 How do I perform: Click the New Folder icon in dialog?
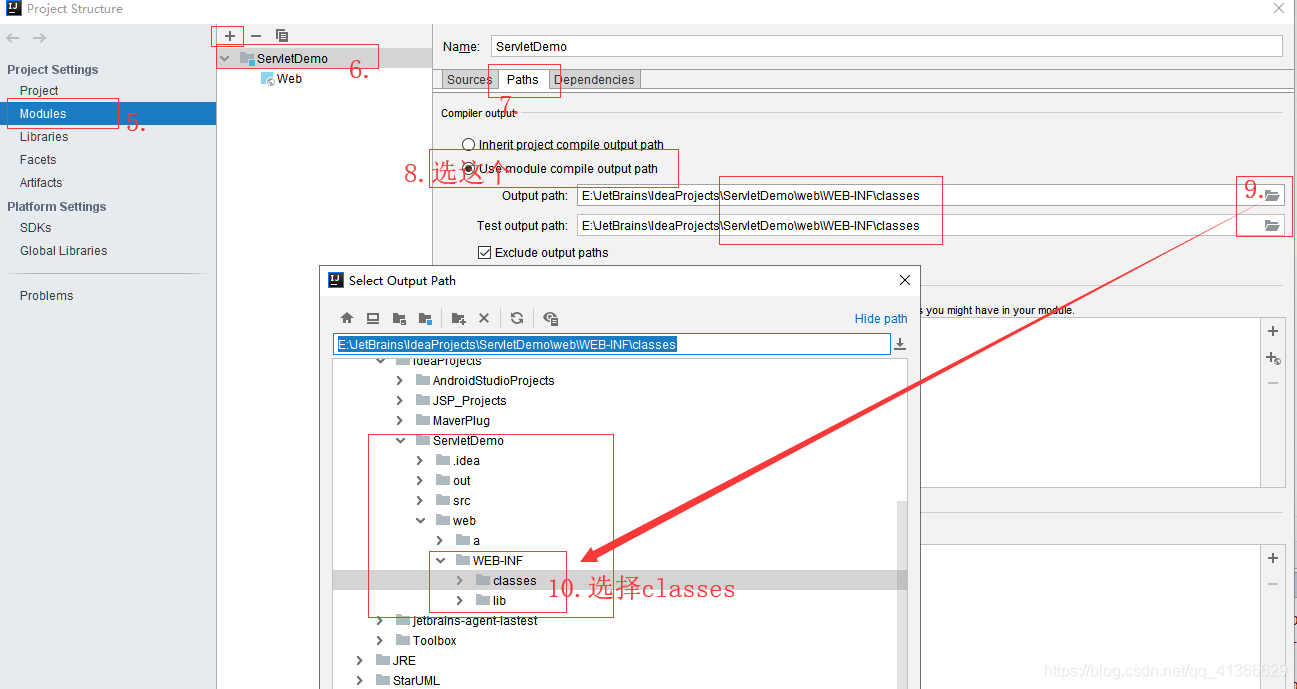coord(459,318)
